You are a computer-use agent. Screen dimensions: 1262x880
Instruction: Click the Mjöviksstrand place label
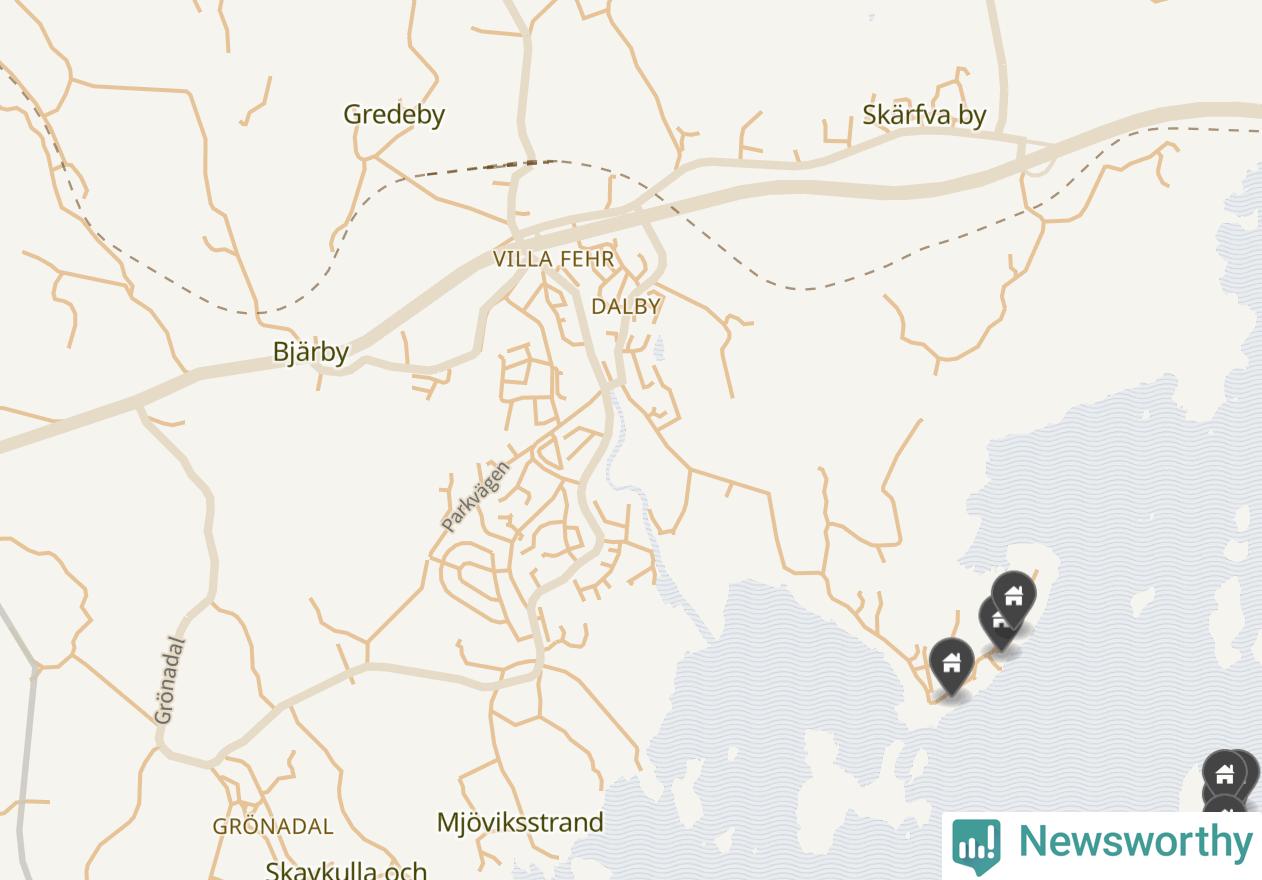[520, 822]
